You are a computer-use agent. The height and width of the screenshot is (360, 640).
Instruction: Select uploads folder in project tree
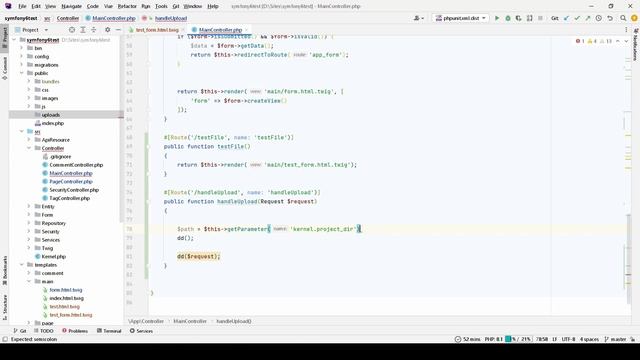[51, 115]
